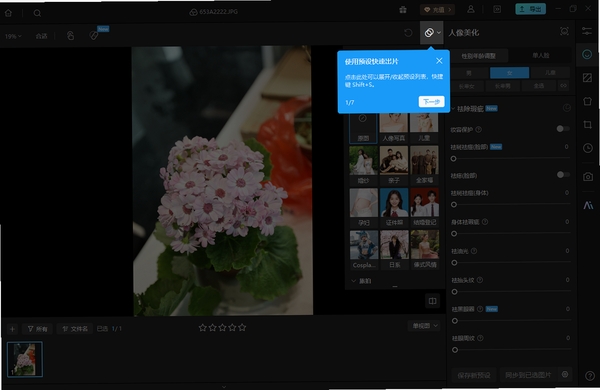Click reset icon next to 祛除瑕疵

566,108
